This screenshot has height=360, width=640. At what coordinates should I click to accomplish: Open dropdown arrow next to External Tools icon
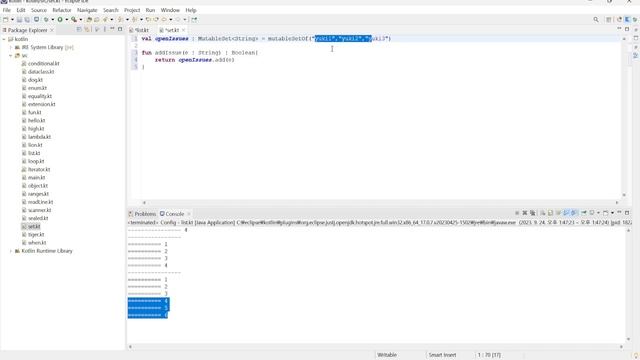pos(80,20)
